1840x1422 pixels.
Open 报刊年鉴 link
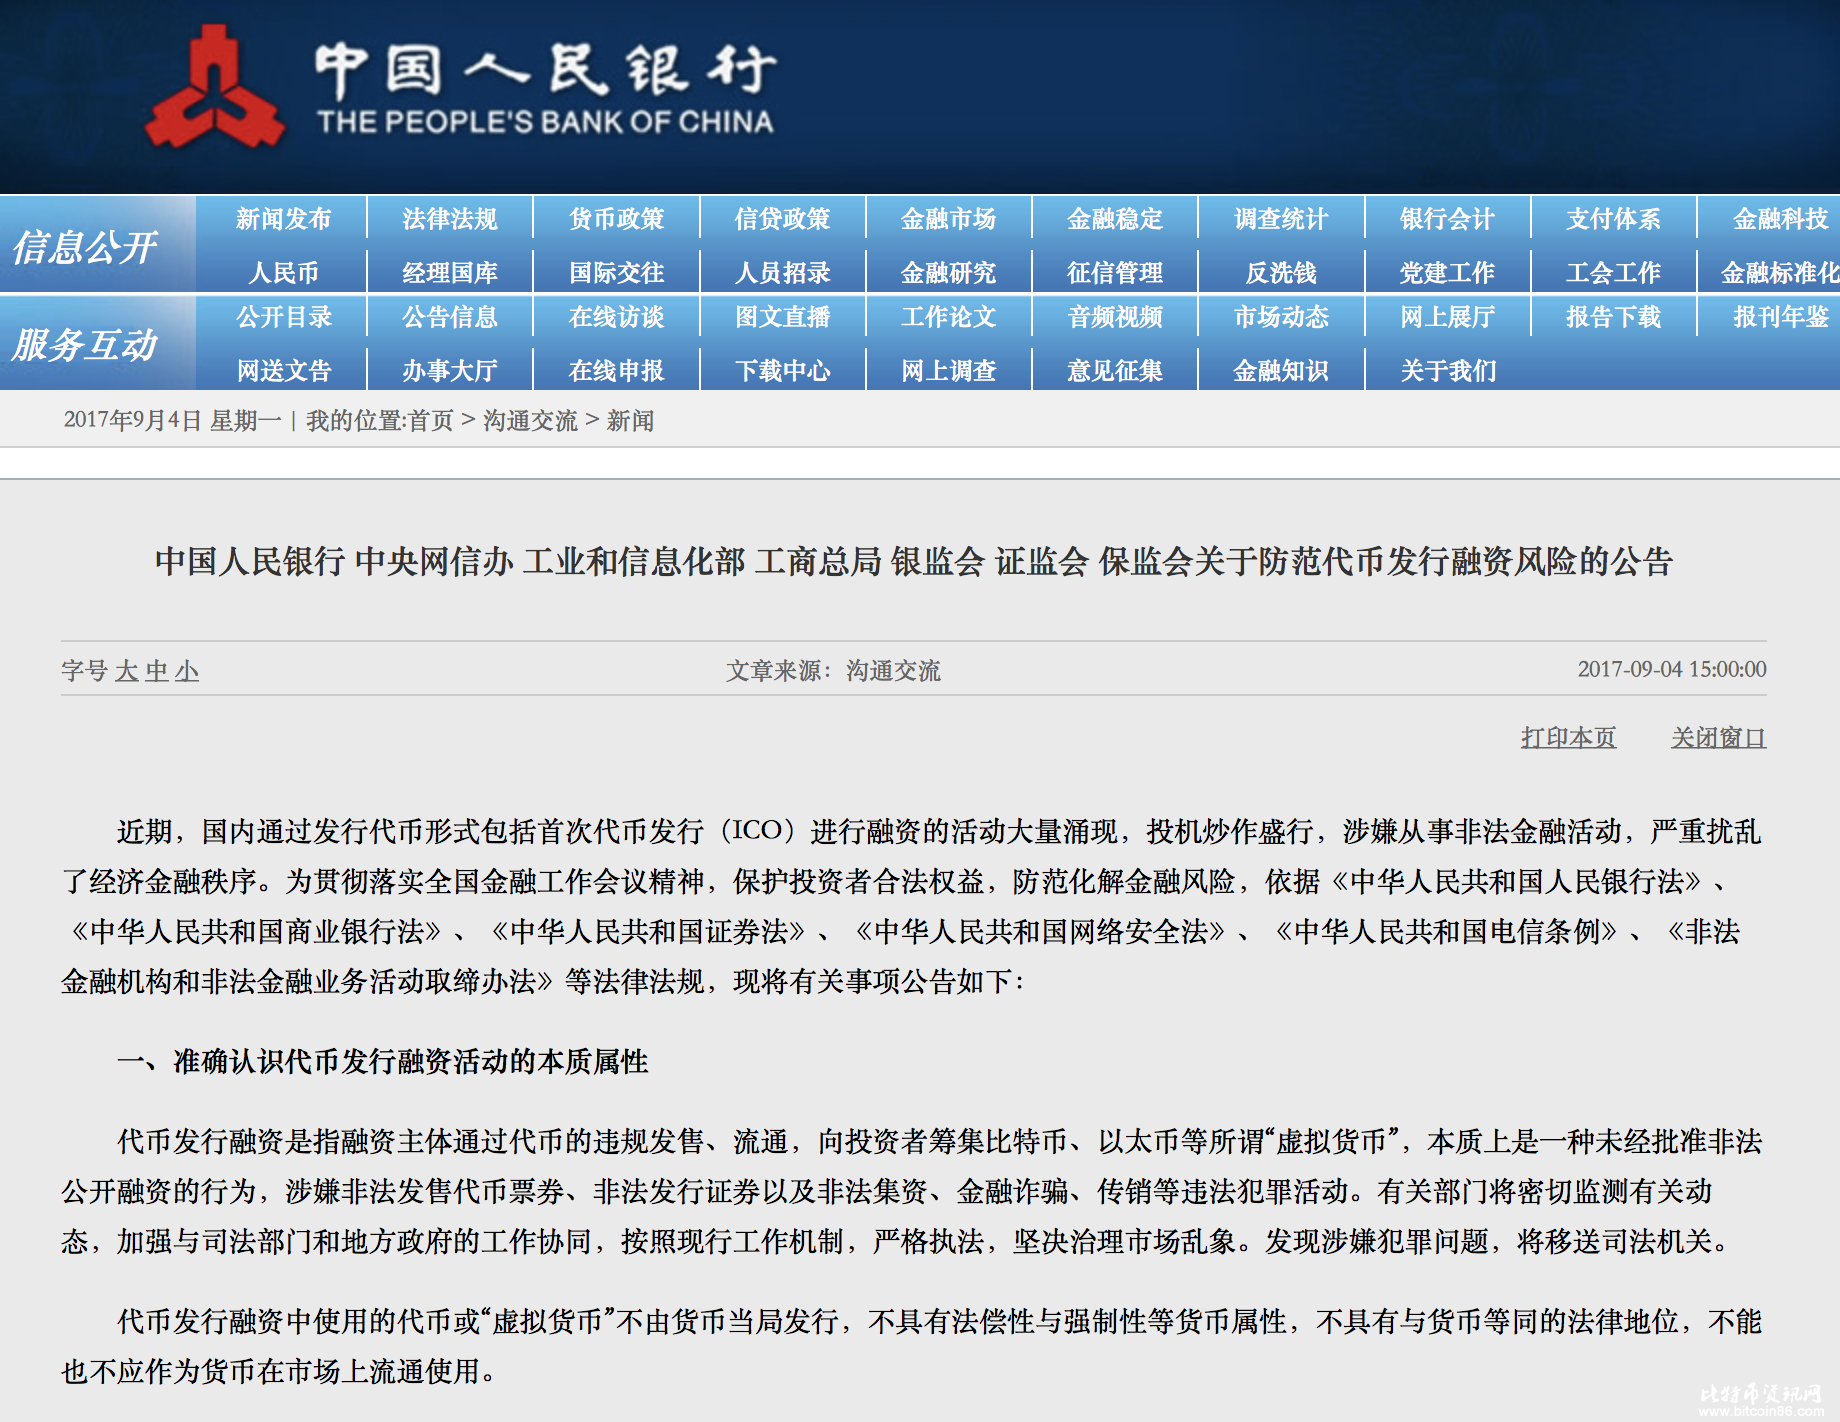1780,317
